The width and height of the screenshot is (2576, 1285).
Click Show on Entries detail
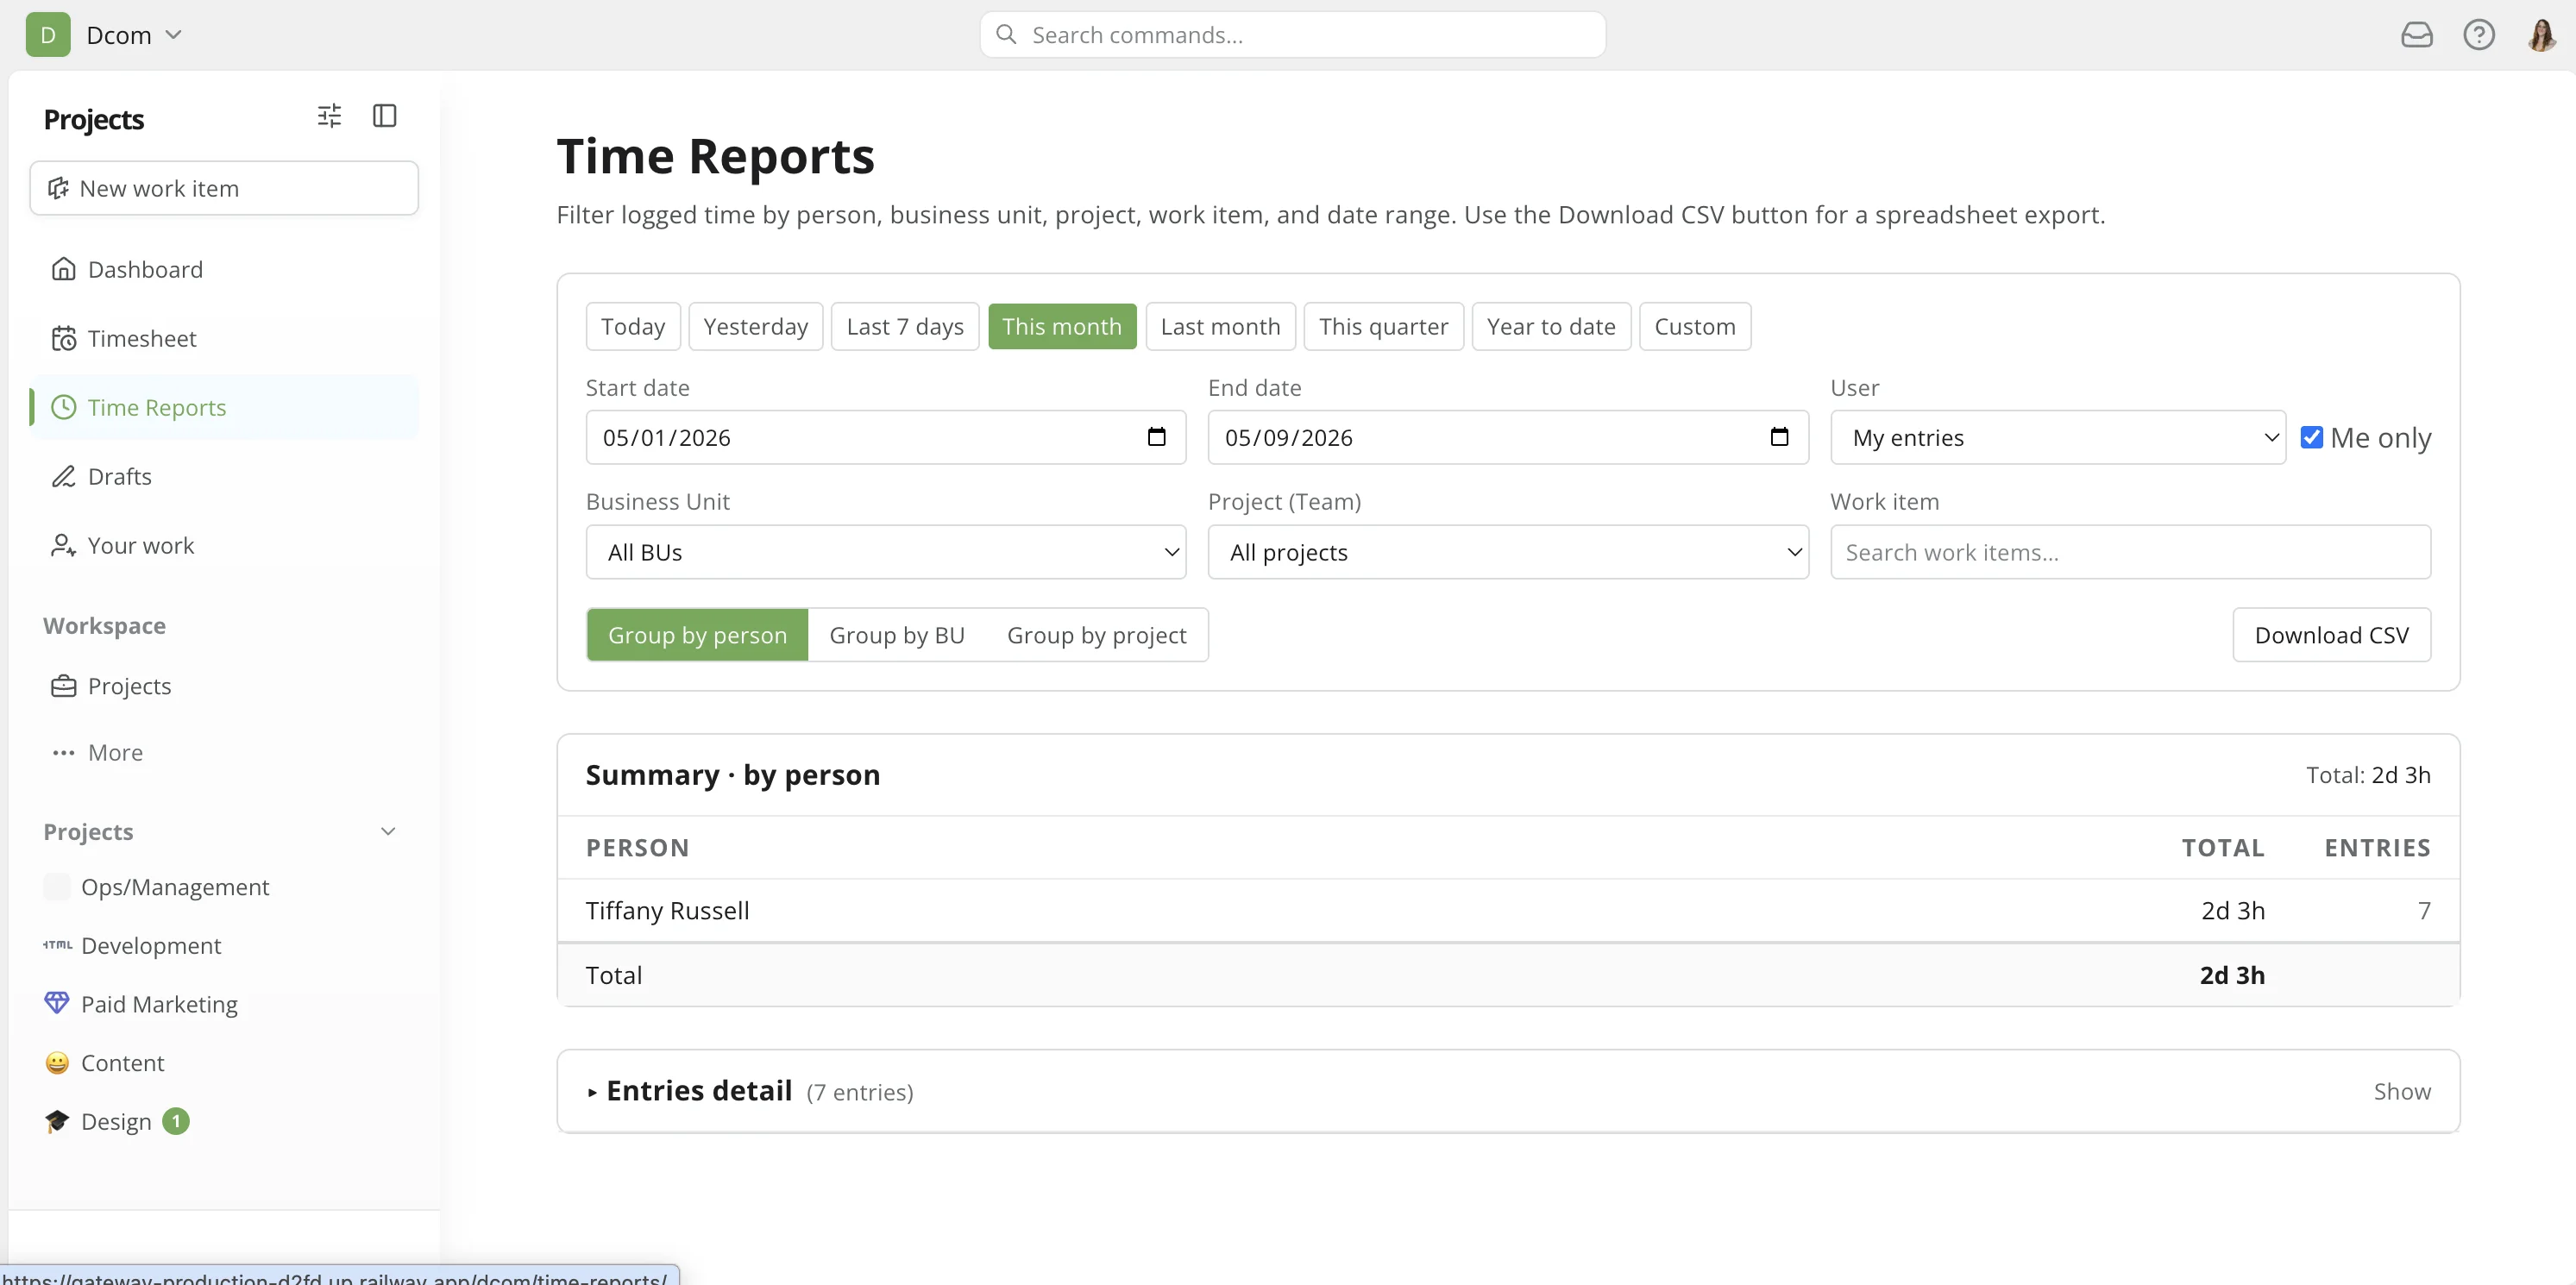coord(2402,1091)
